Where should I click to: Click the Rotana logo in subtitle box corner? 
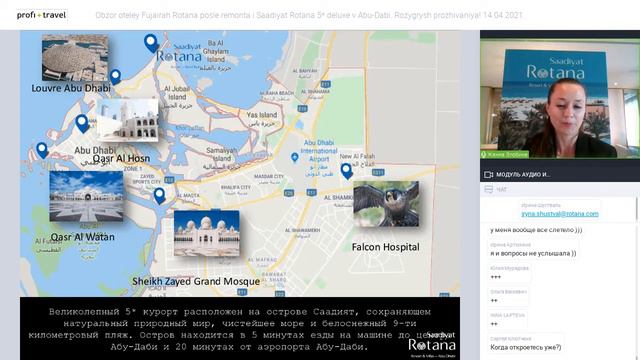click(432, 344)
